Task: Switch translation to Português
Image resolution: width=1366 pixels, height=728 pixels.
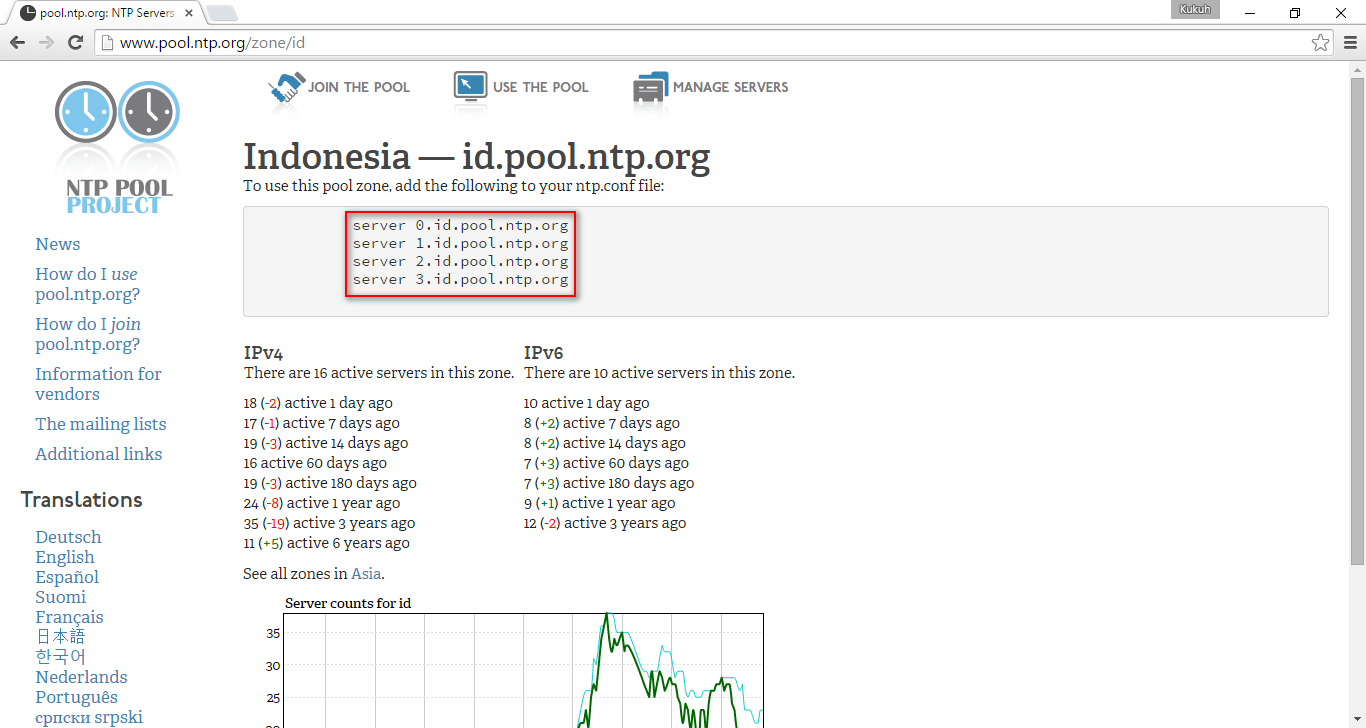Action: click(76, 697)
